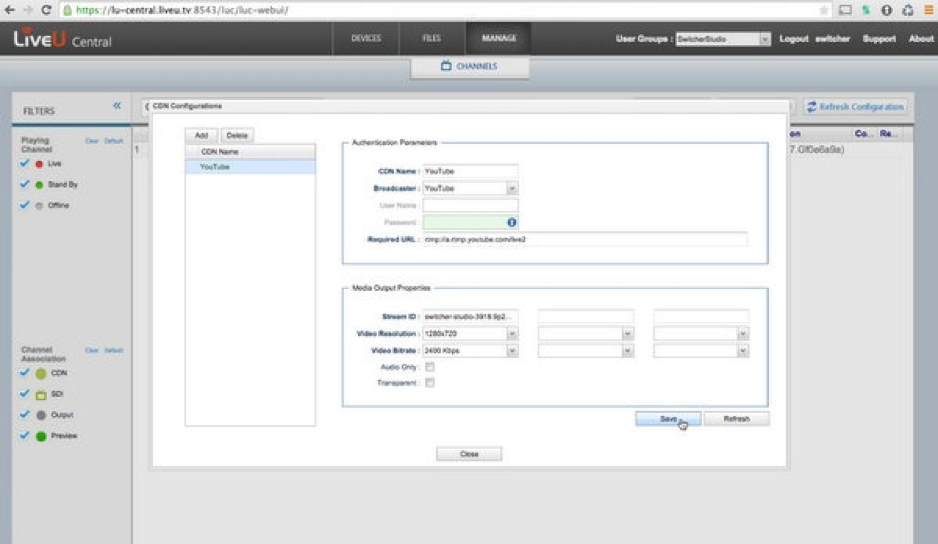Click the Support link
The image size is (938, 544).
coord(879,39)
